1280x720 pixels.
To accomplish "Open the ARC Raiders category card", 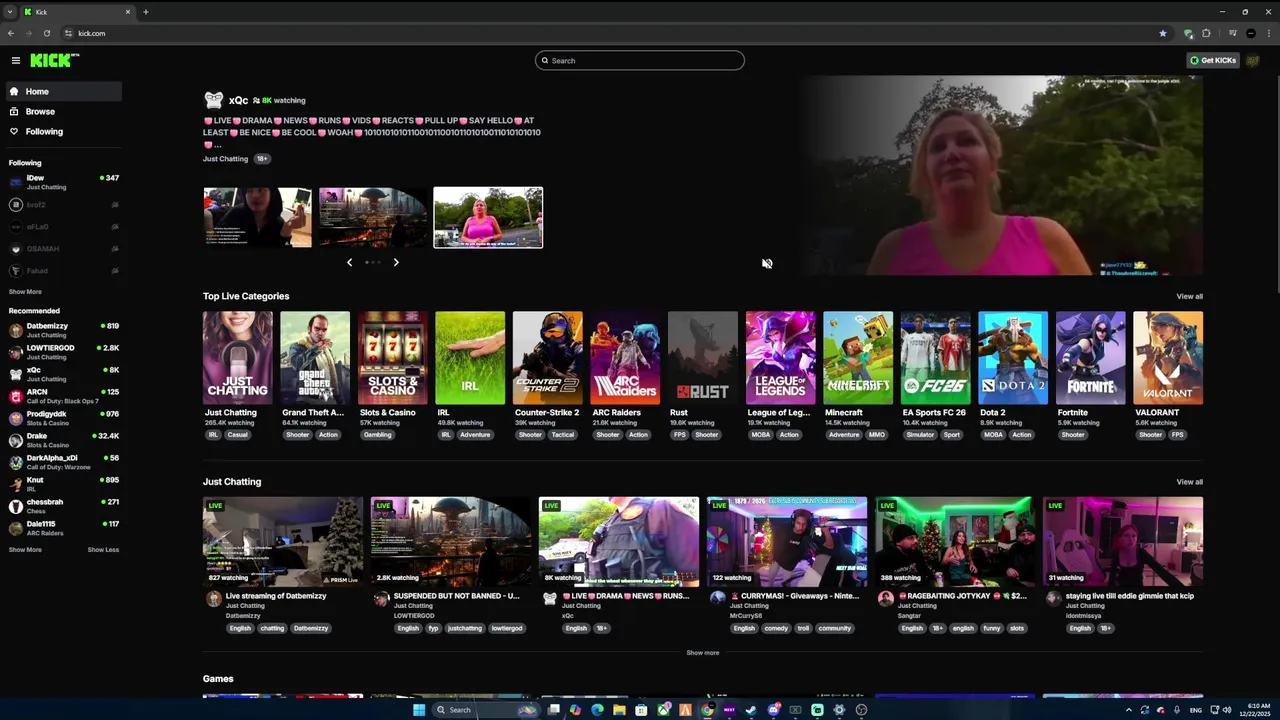I will [625, 358].
